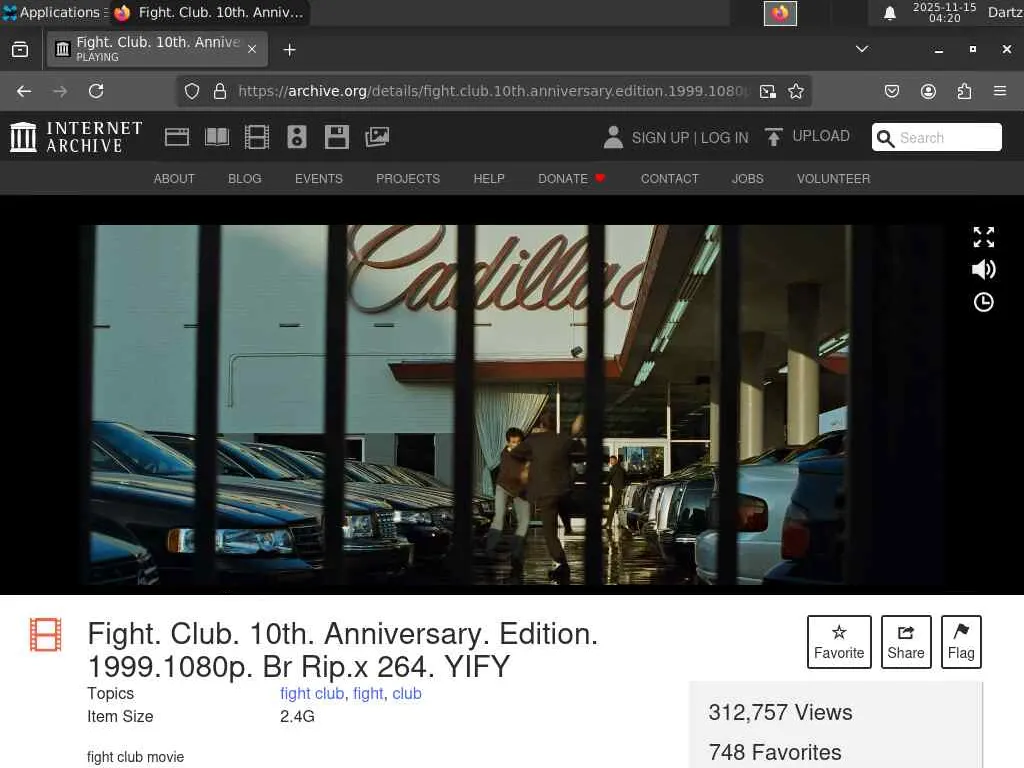Screen dimensions: 1024x768
Task: Click the item title Fight. Club. 10th. Anniversary
Action: click(x=343, y=650)
